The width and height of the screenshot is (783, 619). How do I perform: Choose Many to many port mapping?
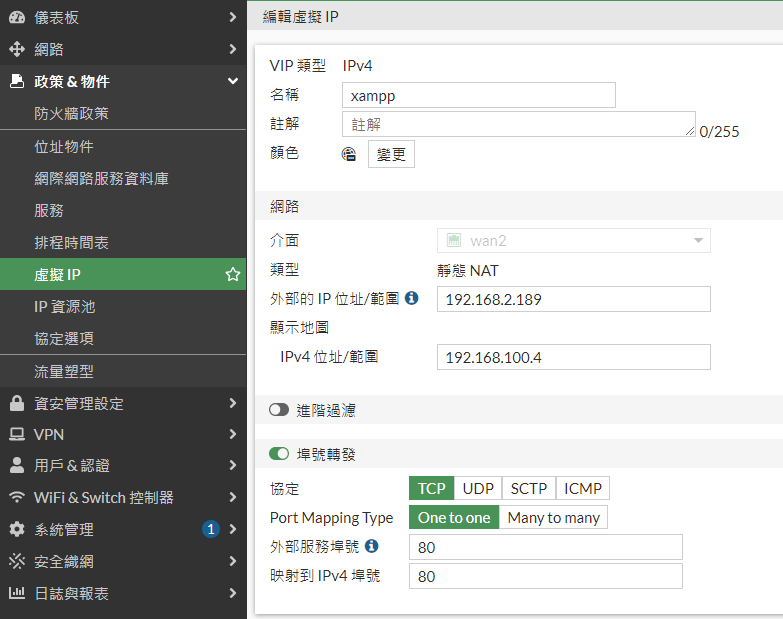553,518
